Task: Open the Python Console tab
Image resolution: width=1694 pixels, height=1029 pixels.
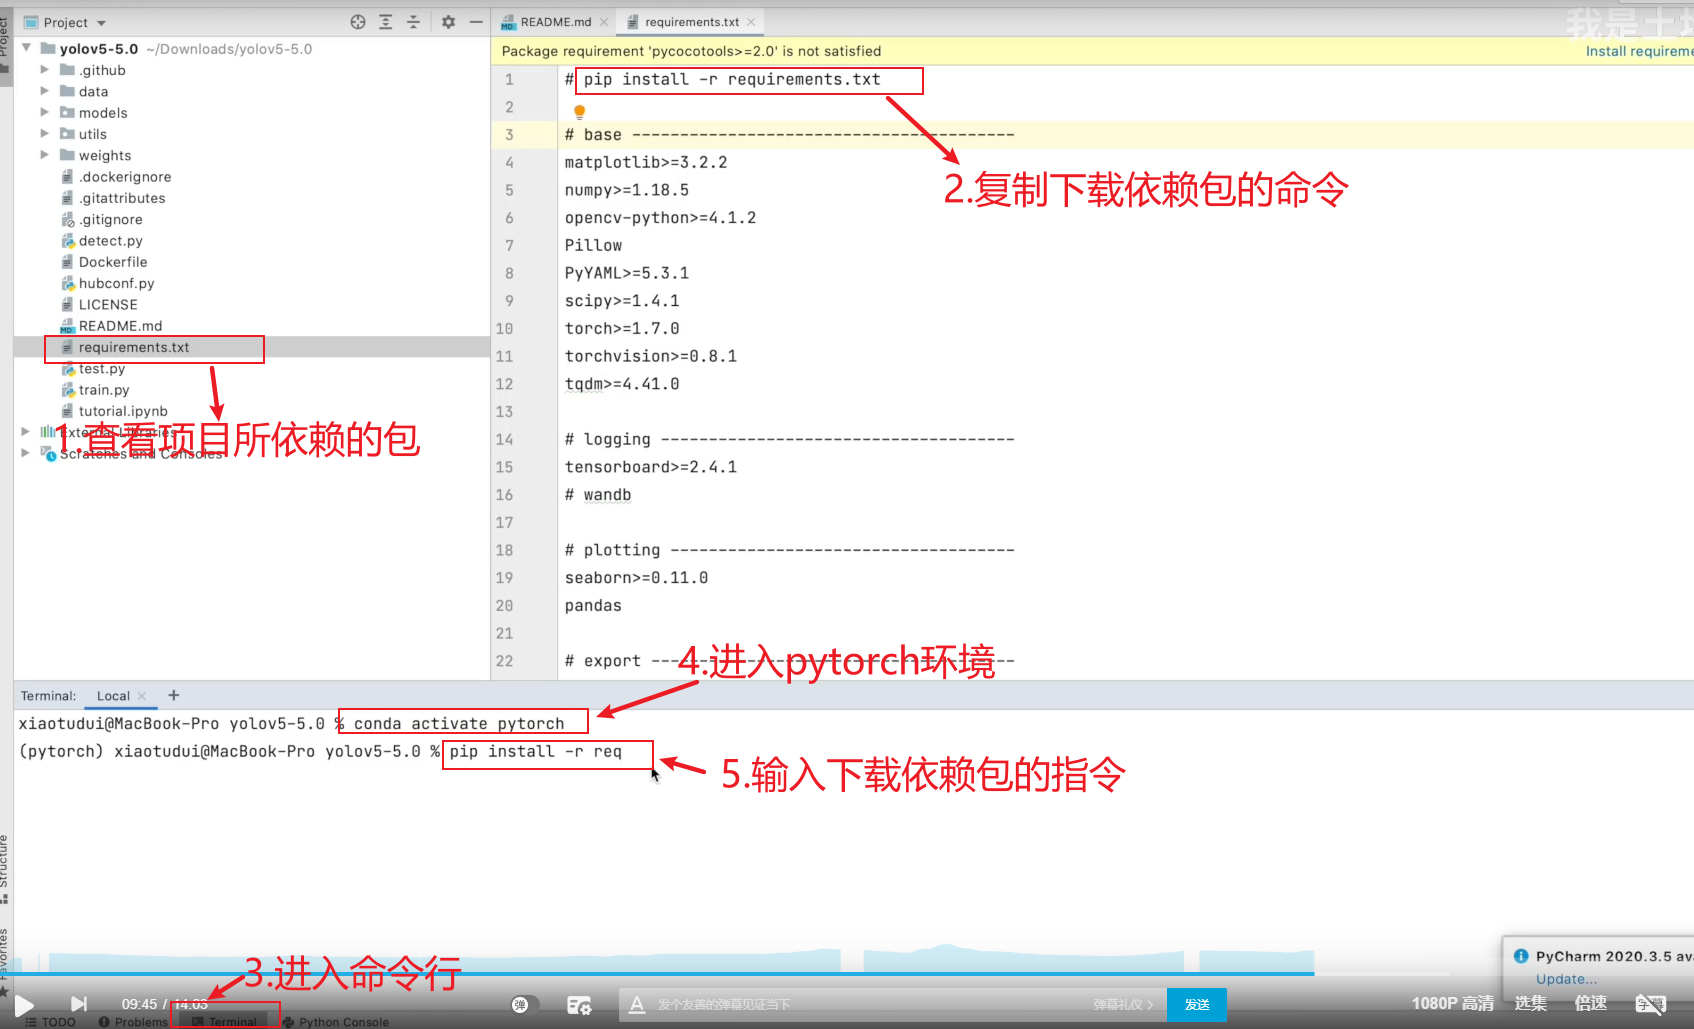Action: click(x=336, y=1022)
